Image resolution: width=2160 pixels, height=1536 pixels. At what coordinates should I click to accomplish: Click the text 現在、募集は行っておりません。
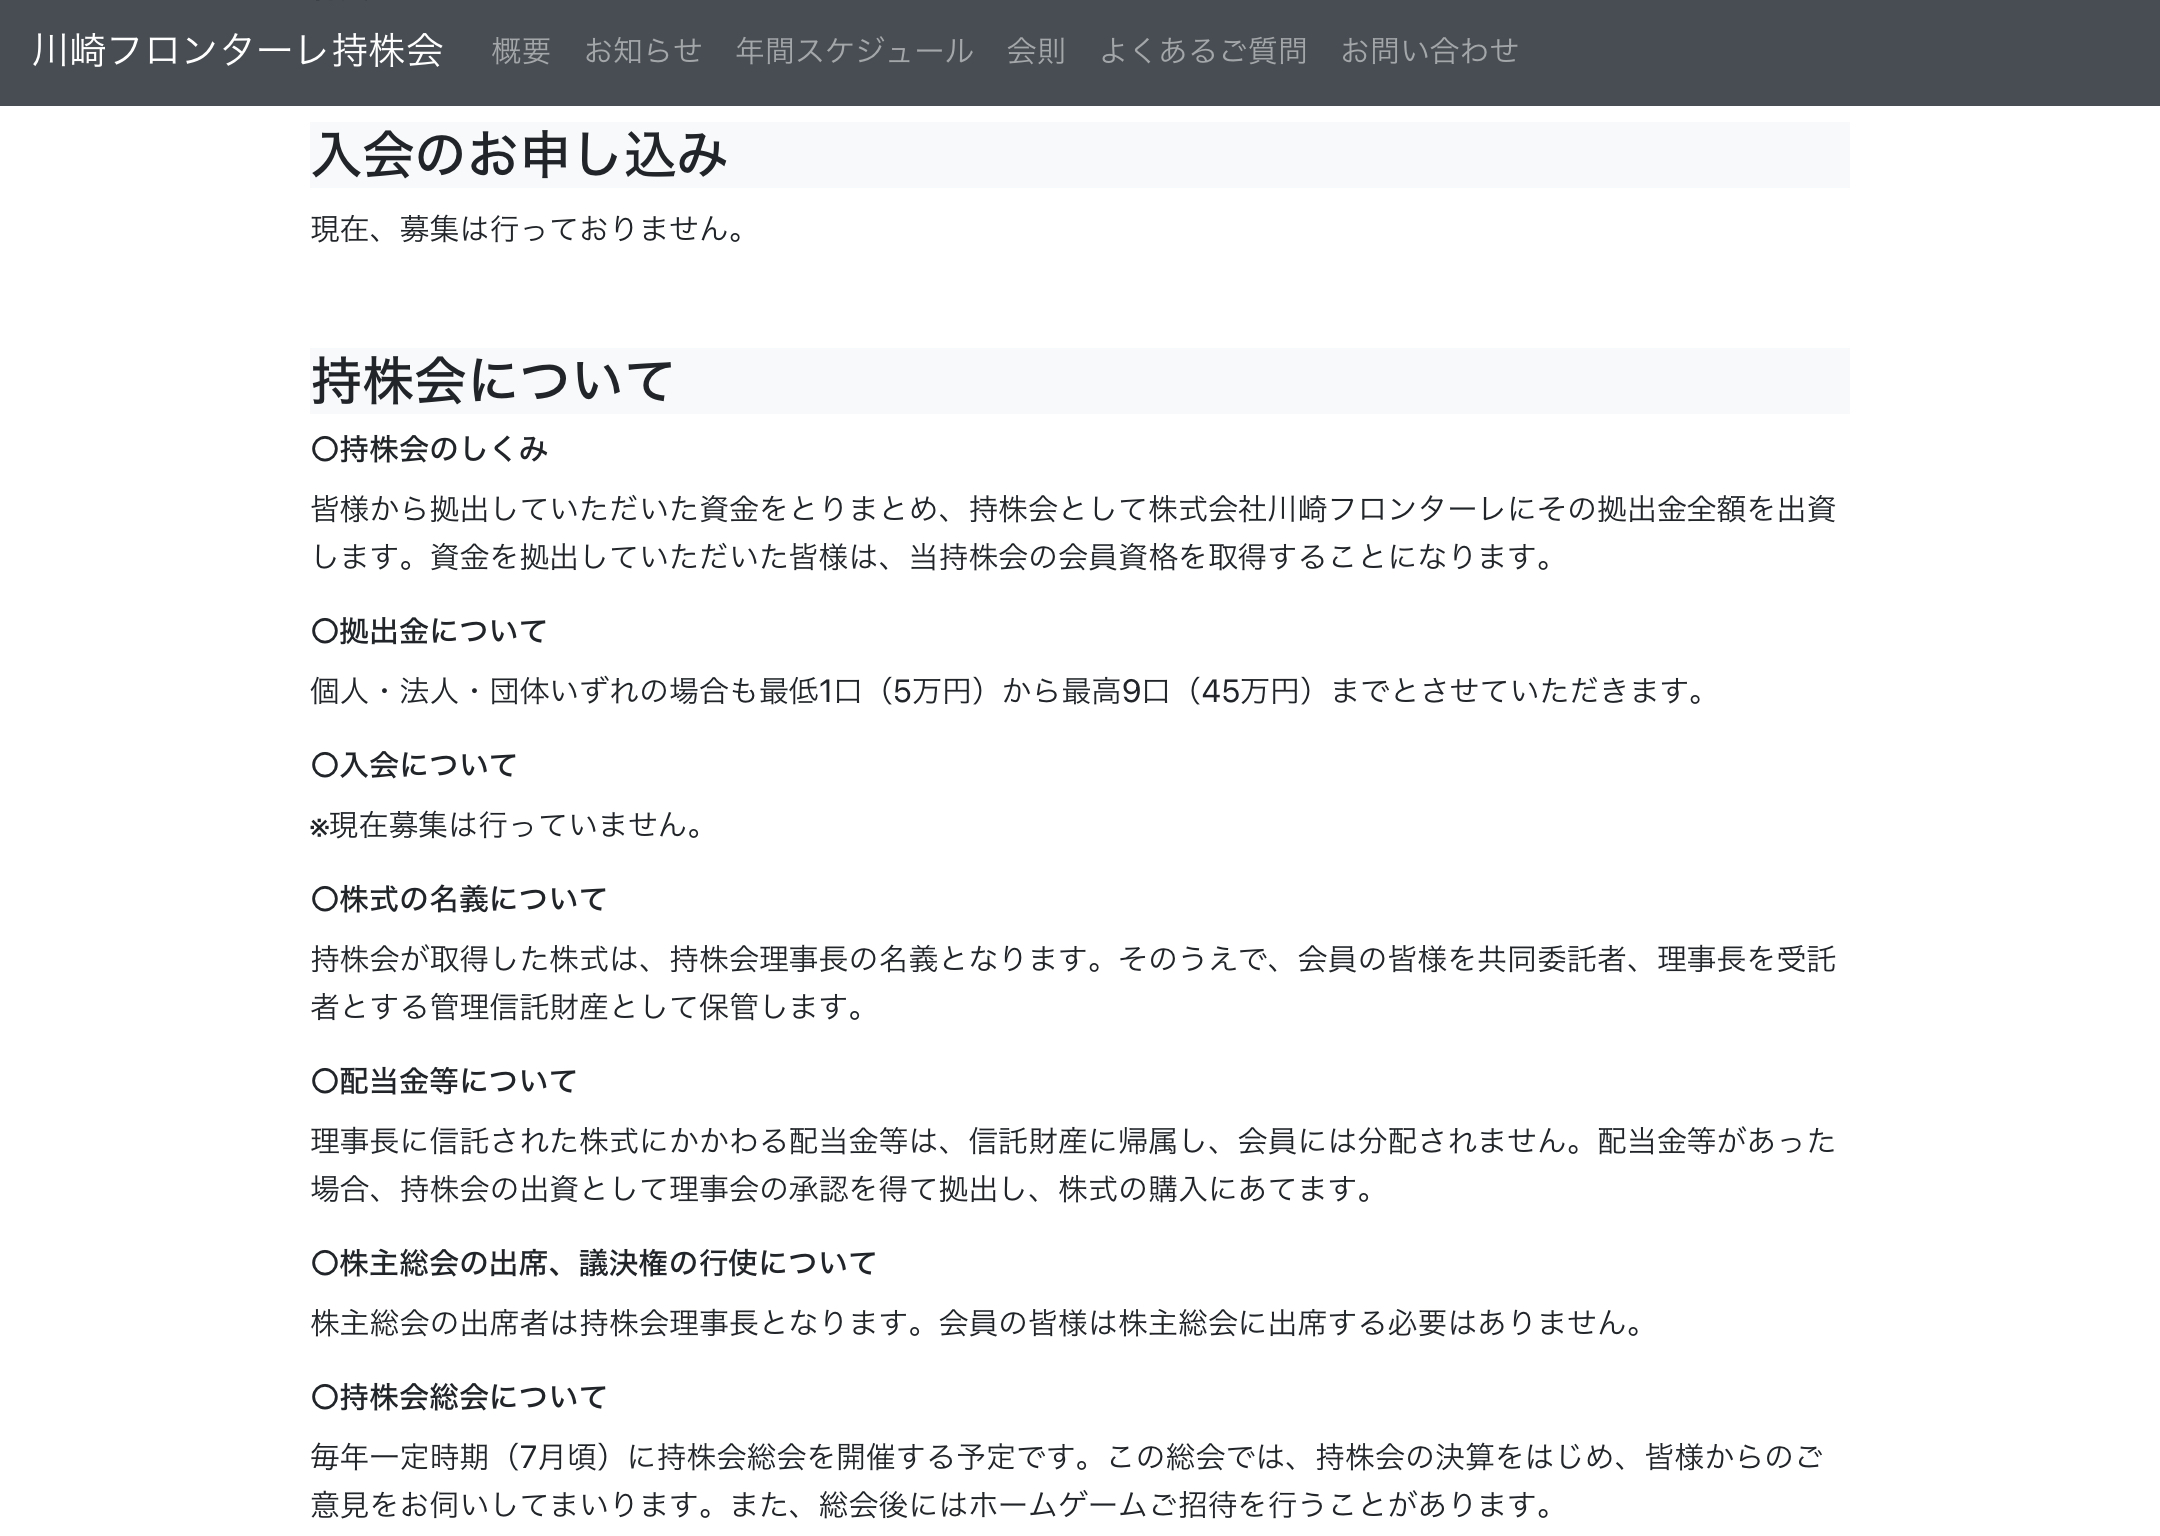point(529,229)
